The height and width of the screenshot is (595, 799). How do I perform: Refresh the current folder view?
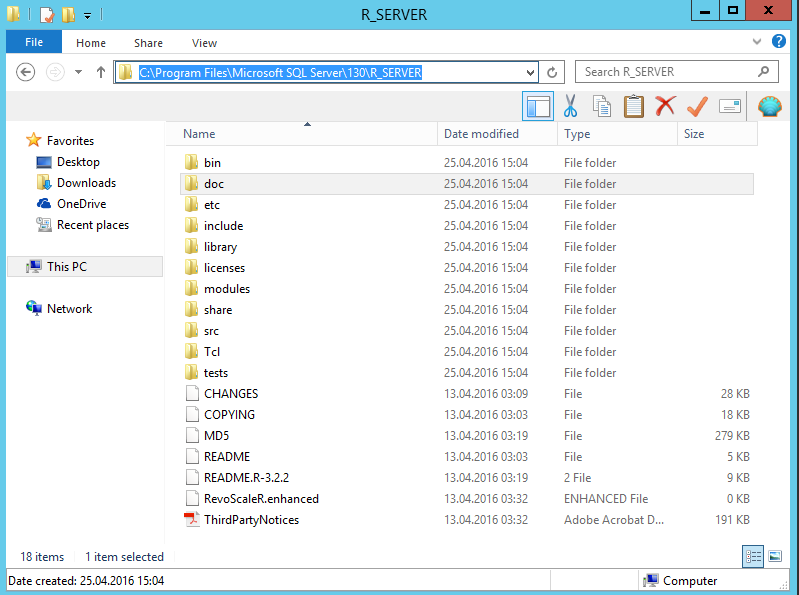point(552,72)
